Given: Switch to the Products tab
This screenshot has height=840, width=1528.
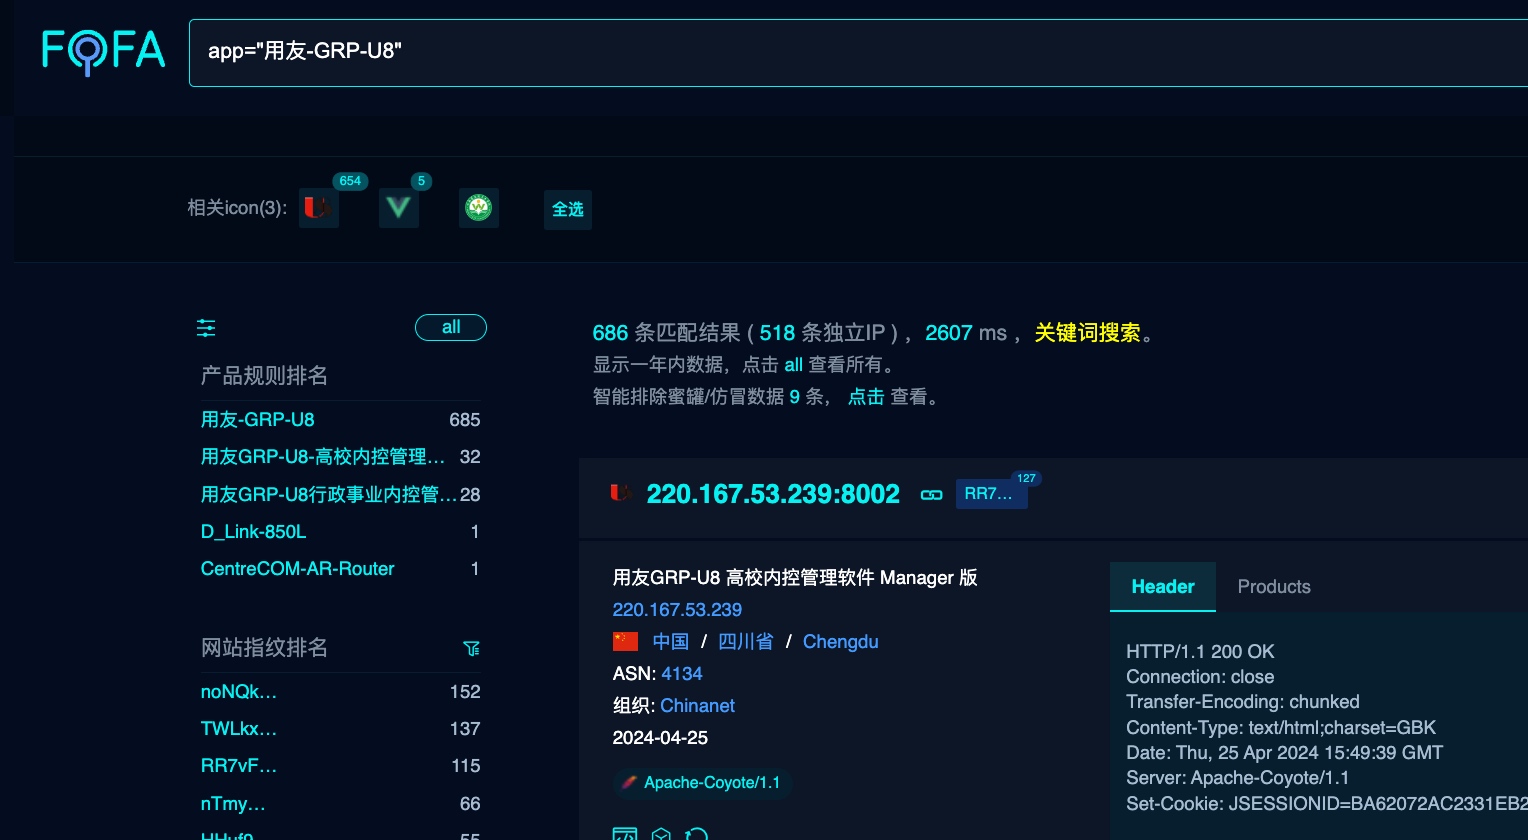Looking at the screenshot, I should [1274, 587].
